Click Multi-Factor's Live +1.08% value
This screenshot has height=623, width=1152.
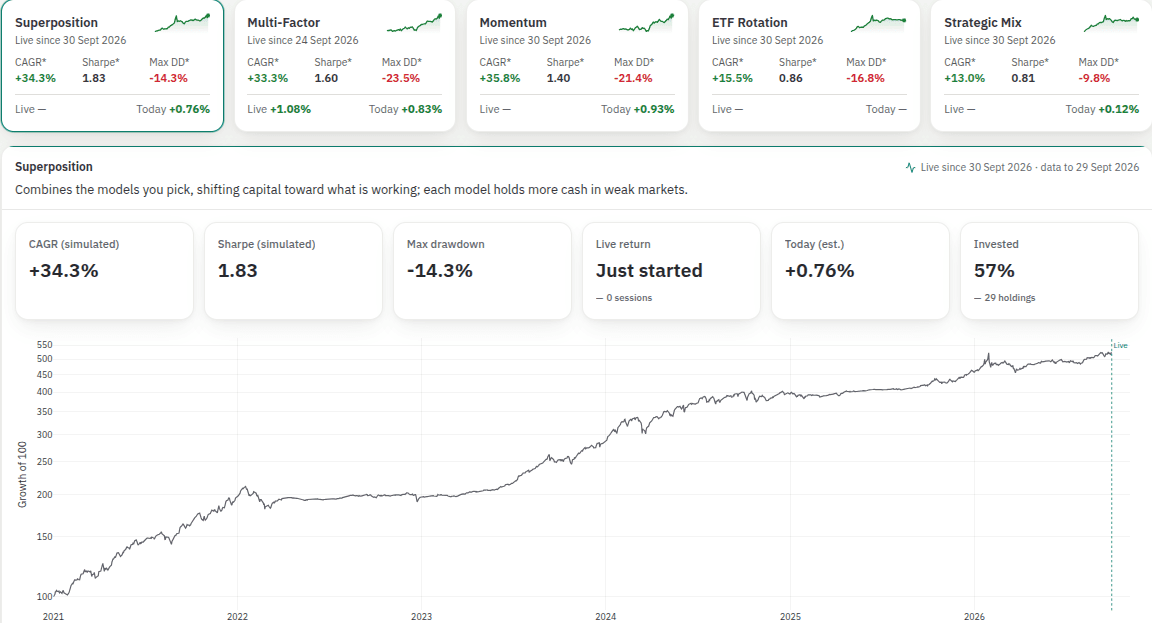point(290,109)
